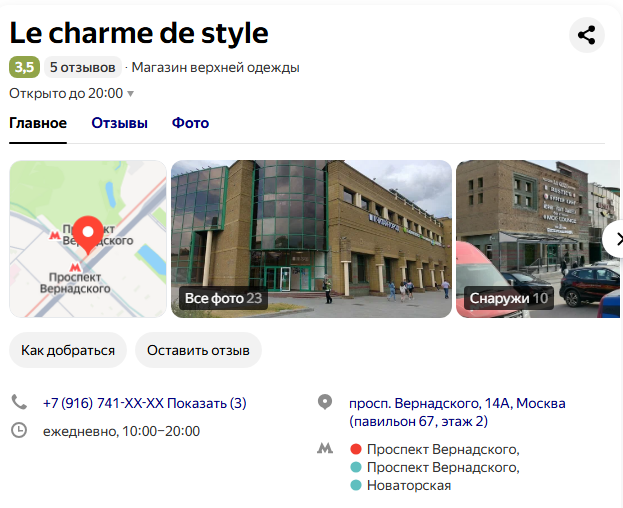Screen dimensions: 623x508
Task: Switch to the Отзывы tab
Action: [120, 123]
